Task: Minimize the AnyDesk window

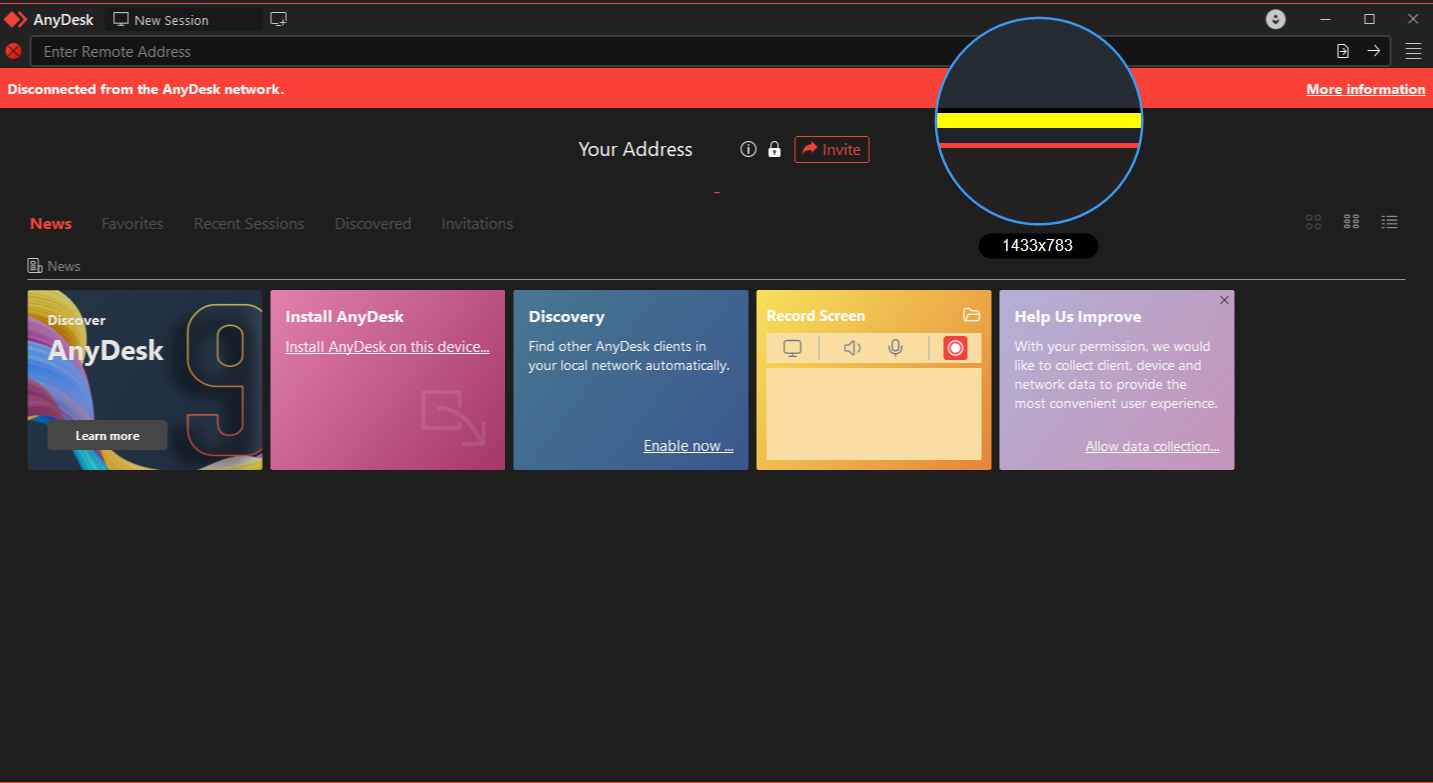Action: coord(1325,19)
